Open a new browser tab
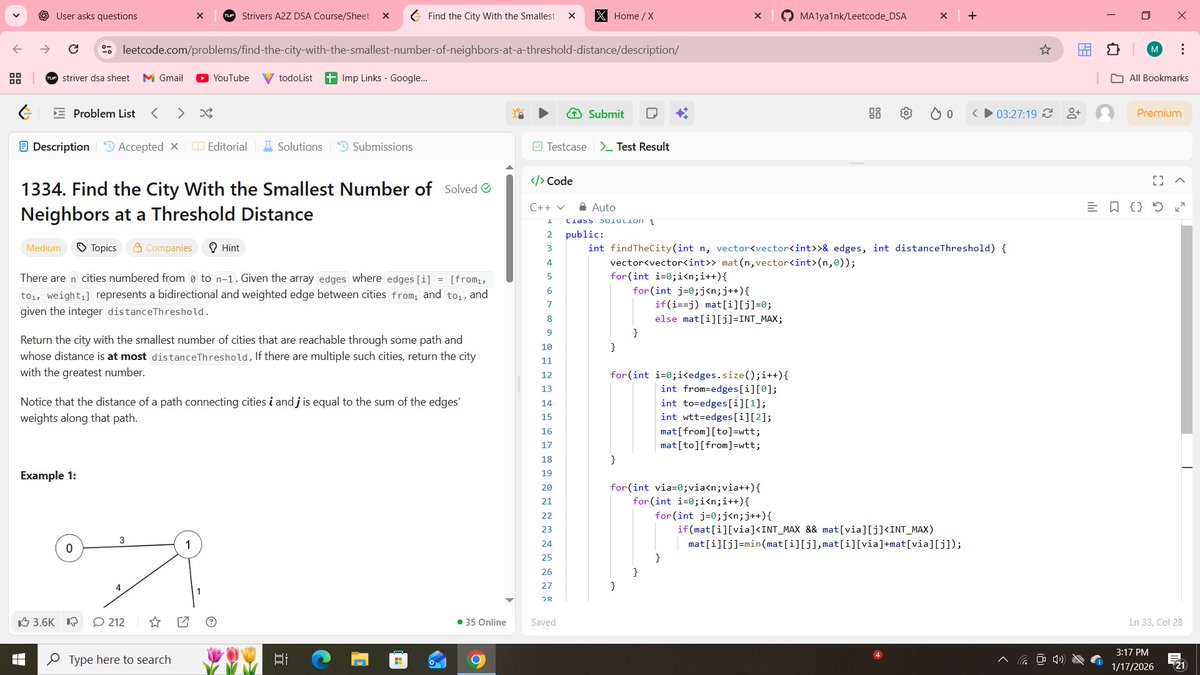Image resolution: width=1200 pixels, height=675 pixels. pos(972,16)
